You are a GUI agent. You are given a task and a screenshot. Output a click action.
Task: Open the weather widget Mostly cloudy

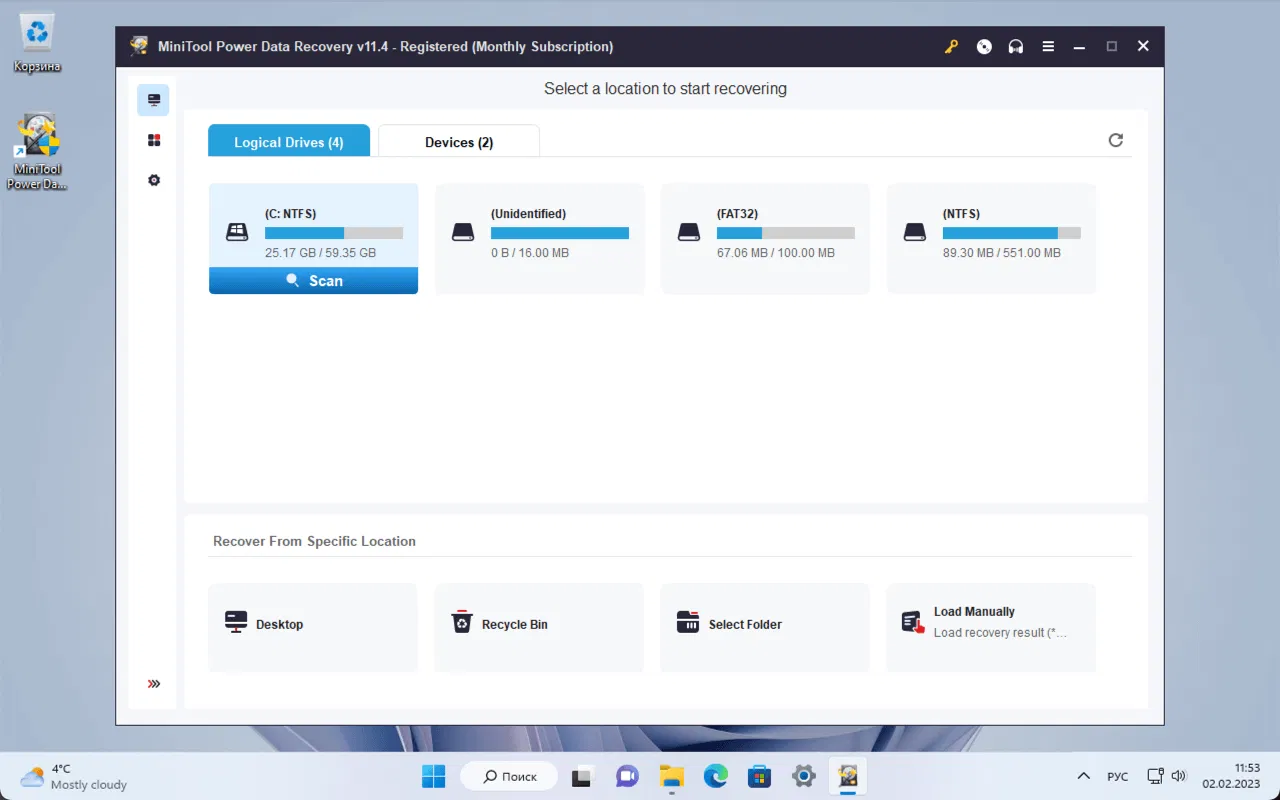(x=75, y=776)
